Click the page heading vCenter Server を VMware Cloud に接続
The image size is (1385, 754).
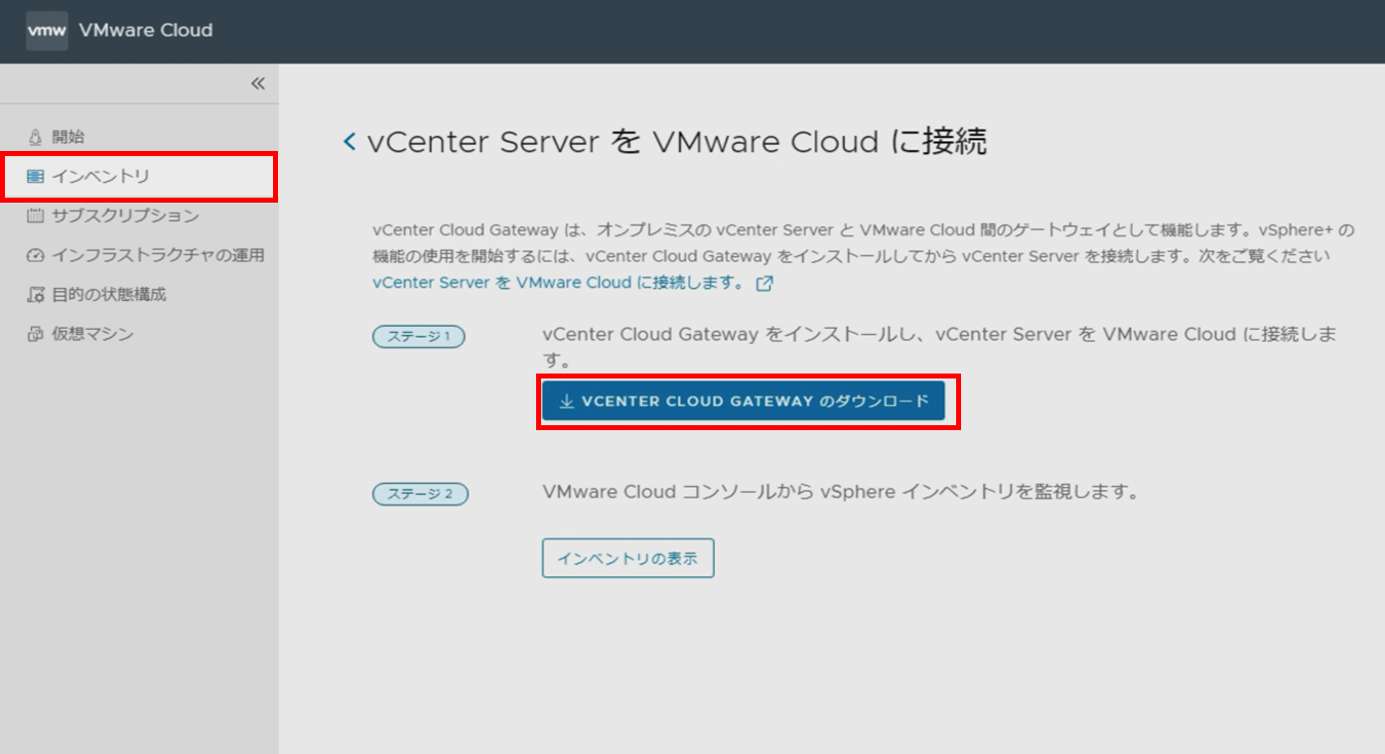click(x=677, y=142)
